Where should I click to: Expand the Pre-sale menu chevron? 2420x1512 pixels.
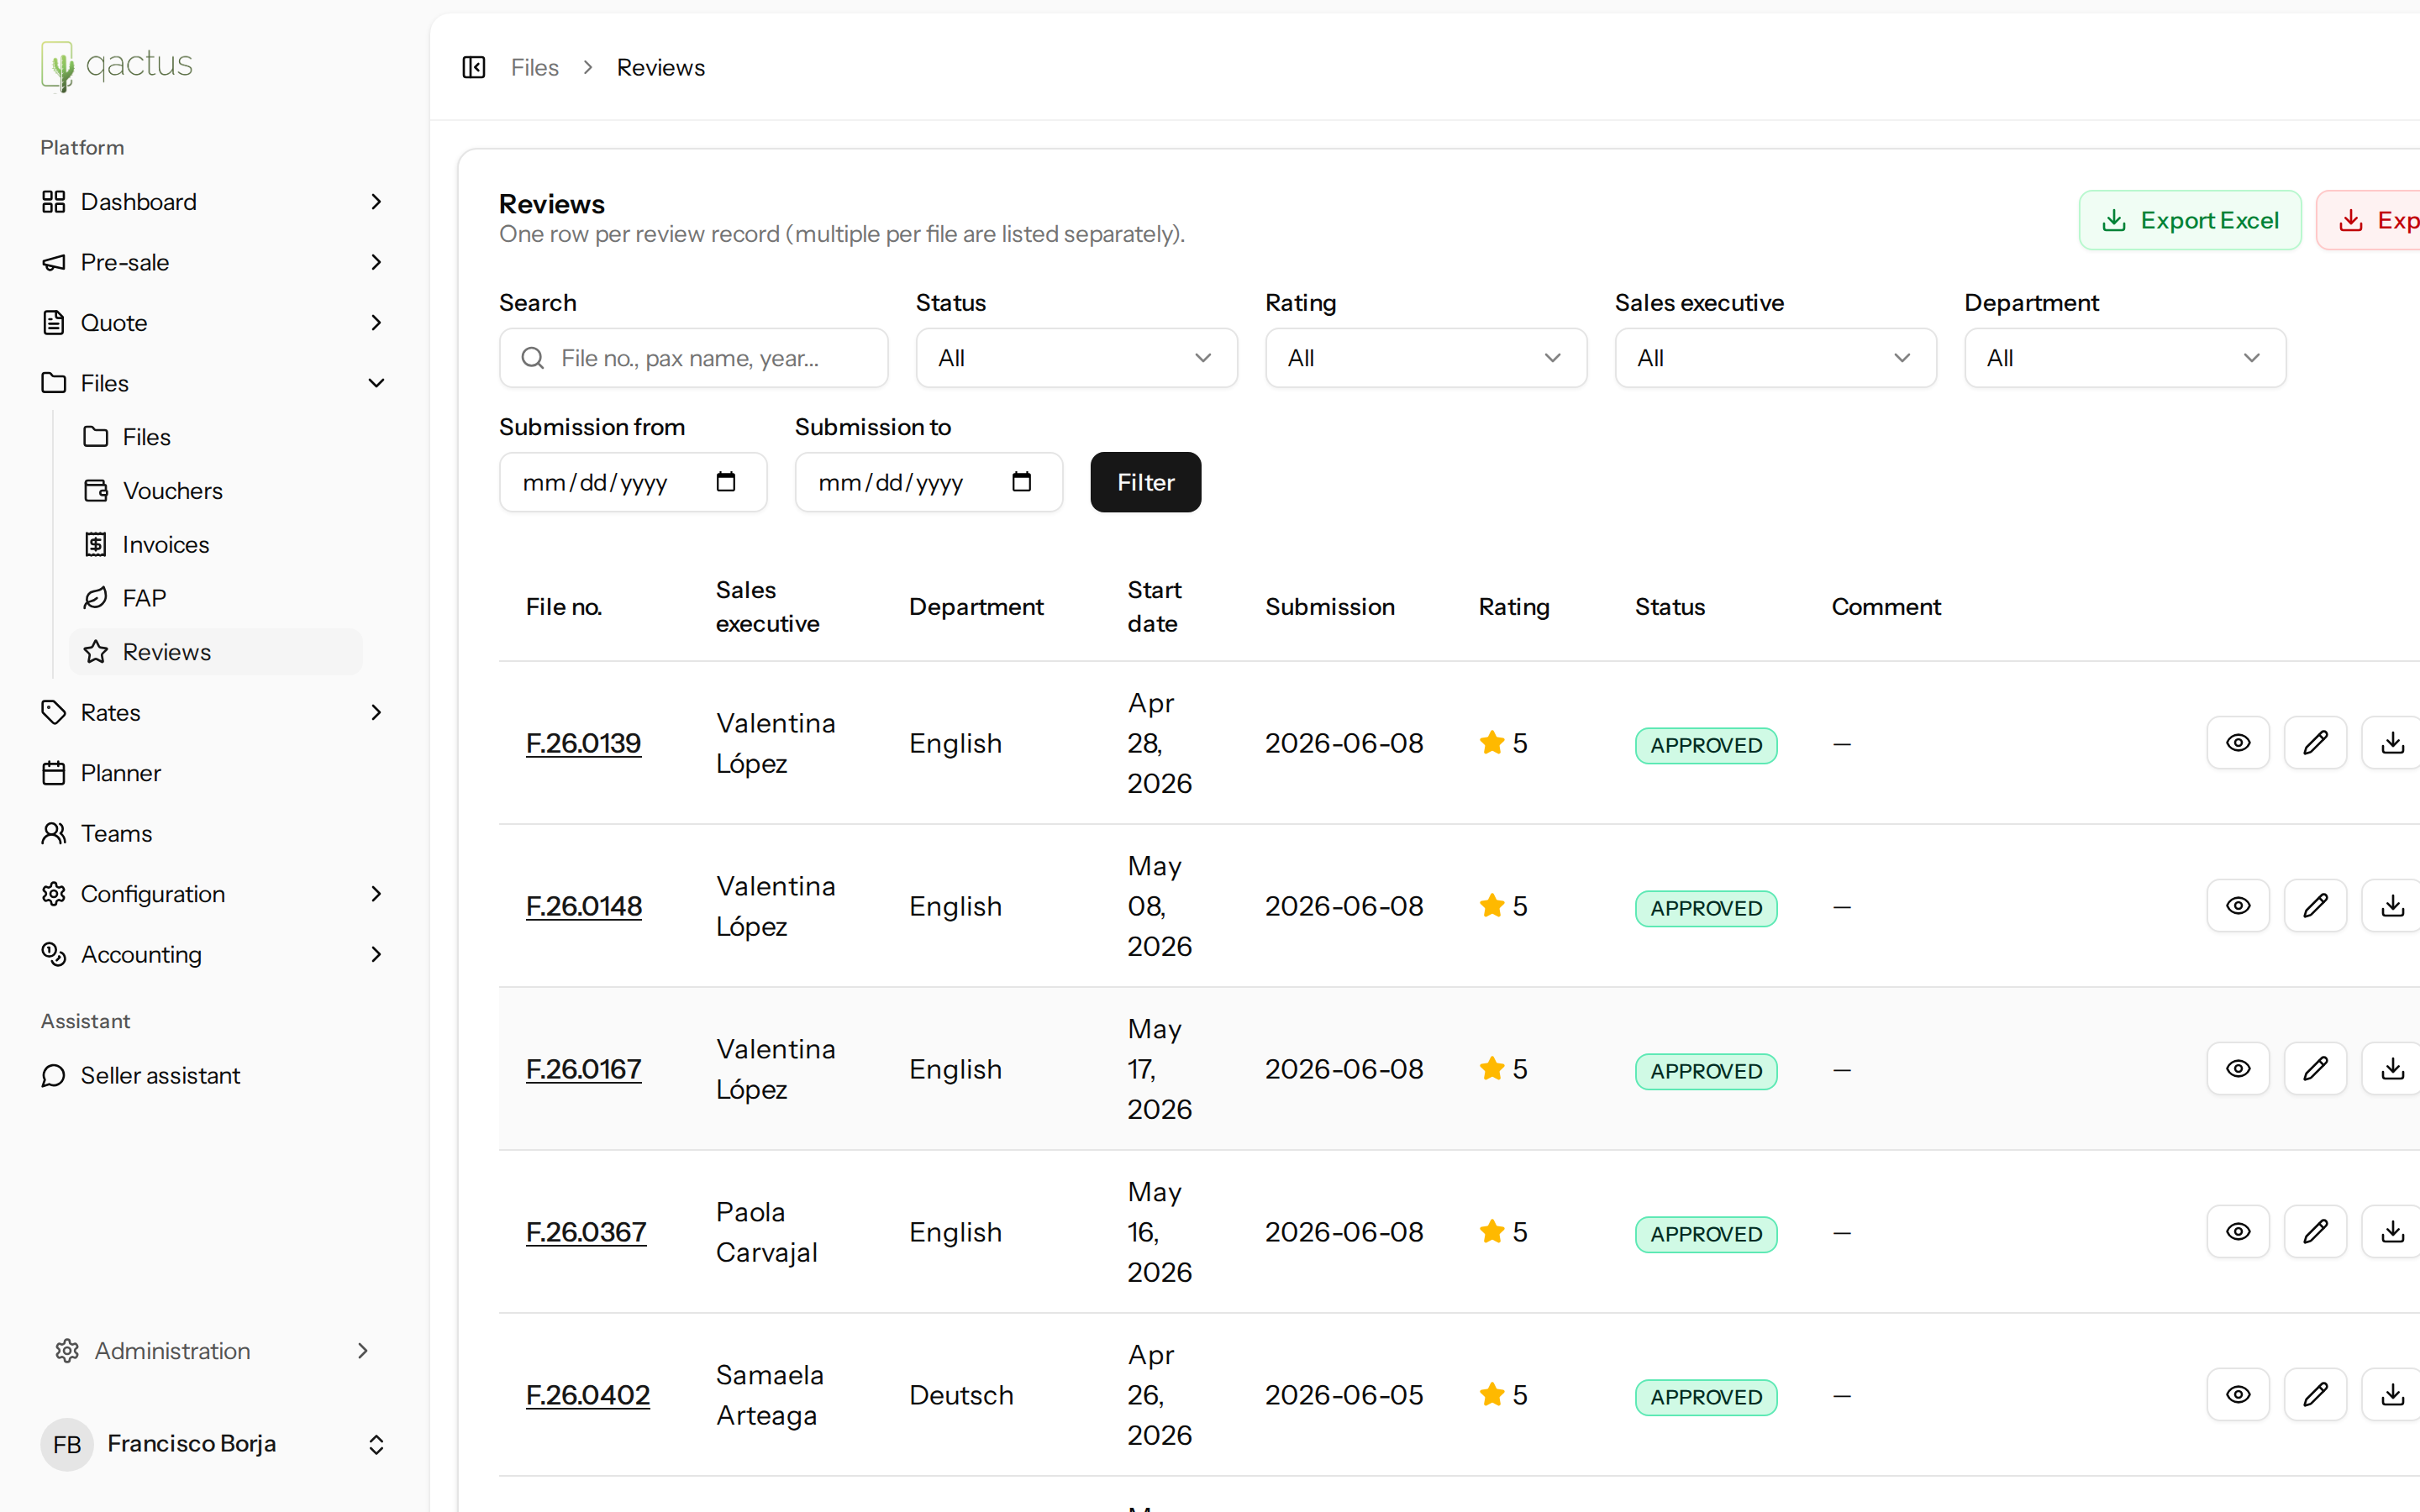pos(376,262)
